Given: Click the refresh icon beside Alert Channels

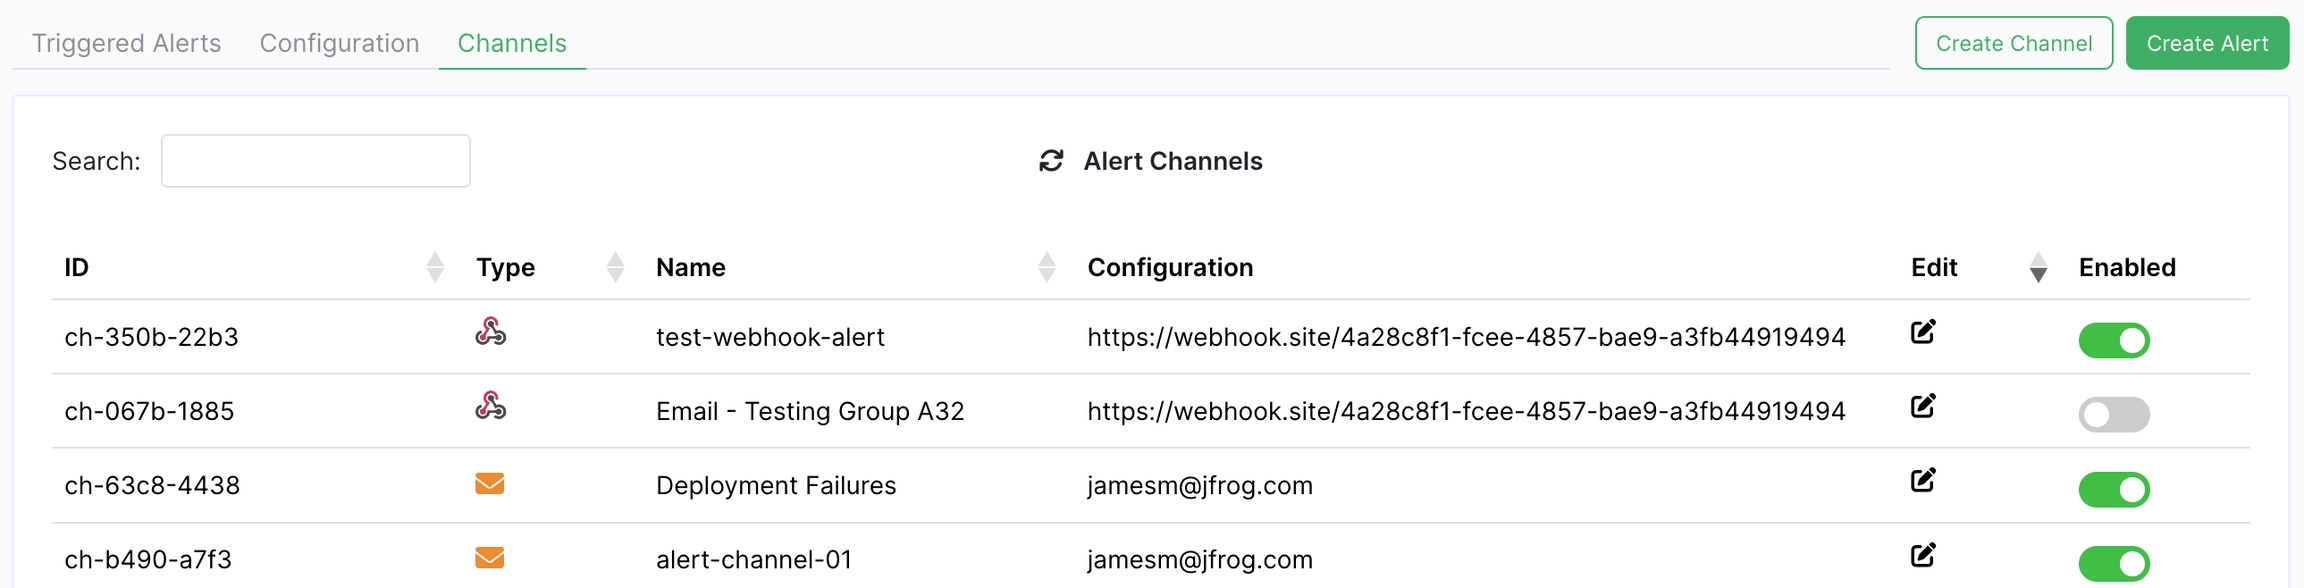Looking at the screenshot, I should coord(1050,161).
